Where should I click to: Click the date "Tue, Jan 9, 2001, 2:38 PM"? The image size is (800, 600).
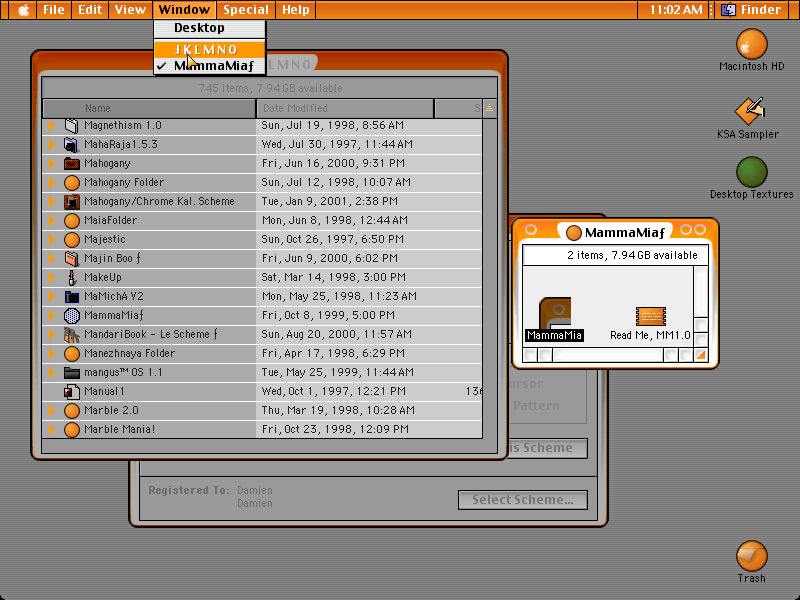coord(330,202)
